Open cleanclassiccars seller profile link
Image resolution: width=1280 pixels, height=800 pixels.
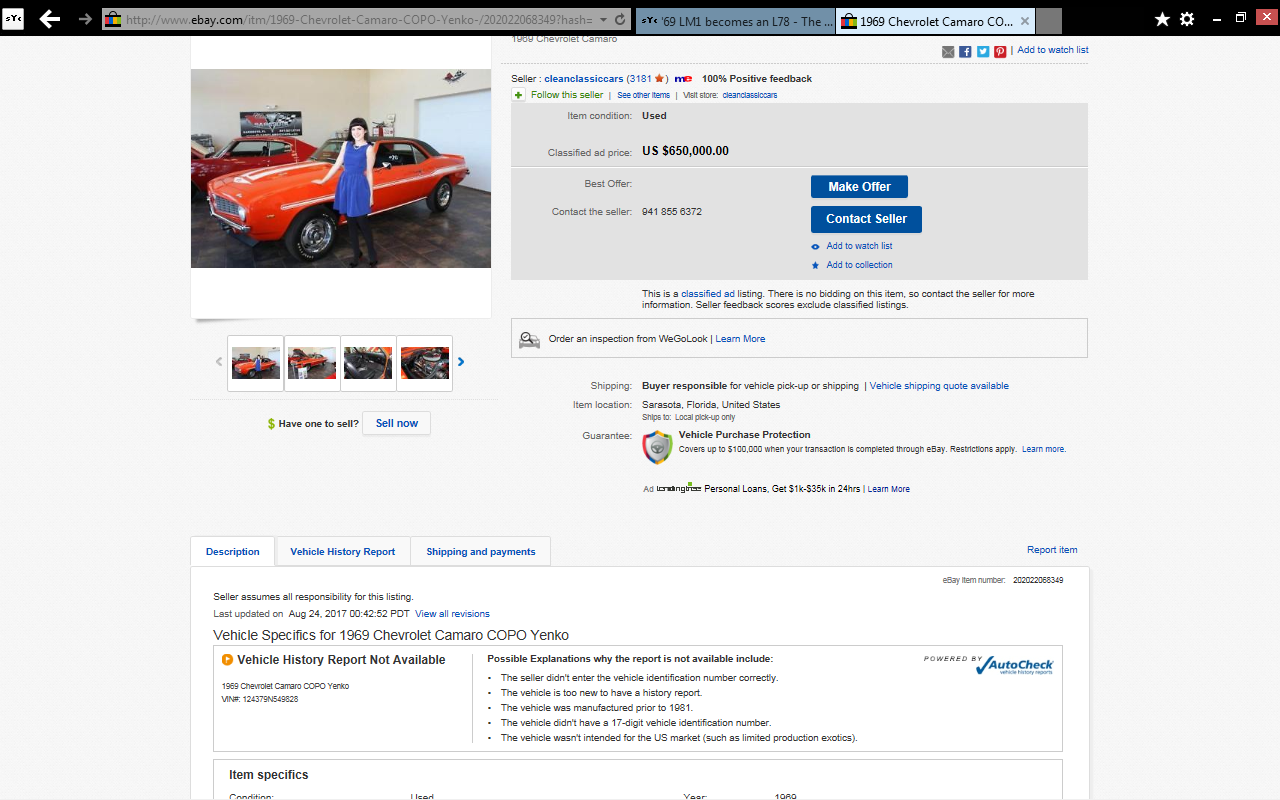(x=584, y=79)
